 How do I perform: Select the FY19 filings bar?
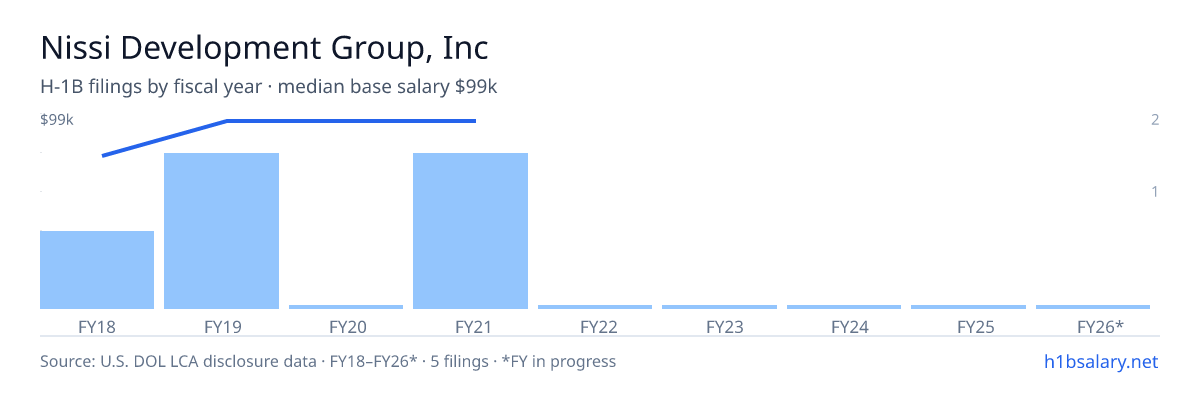click(x=221, y=231)
